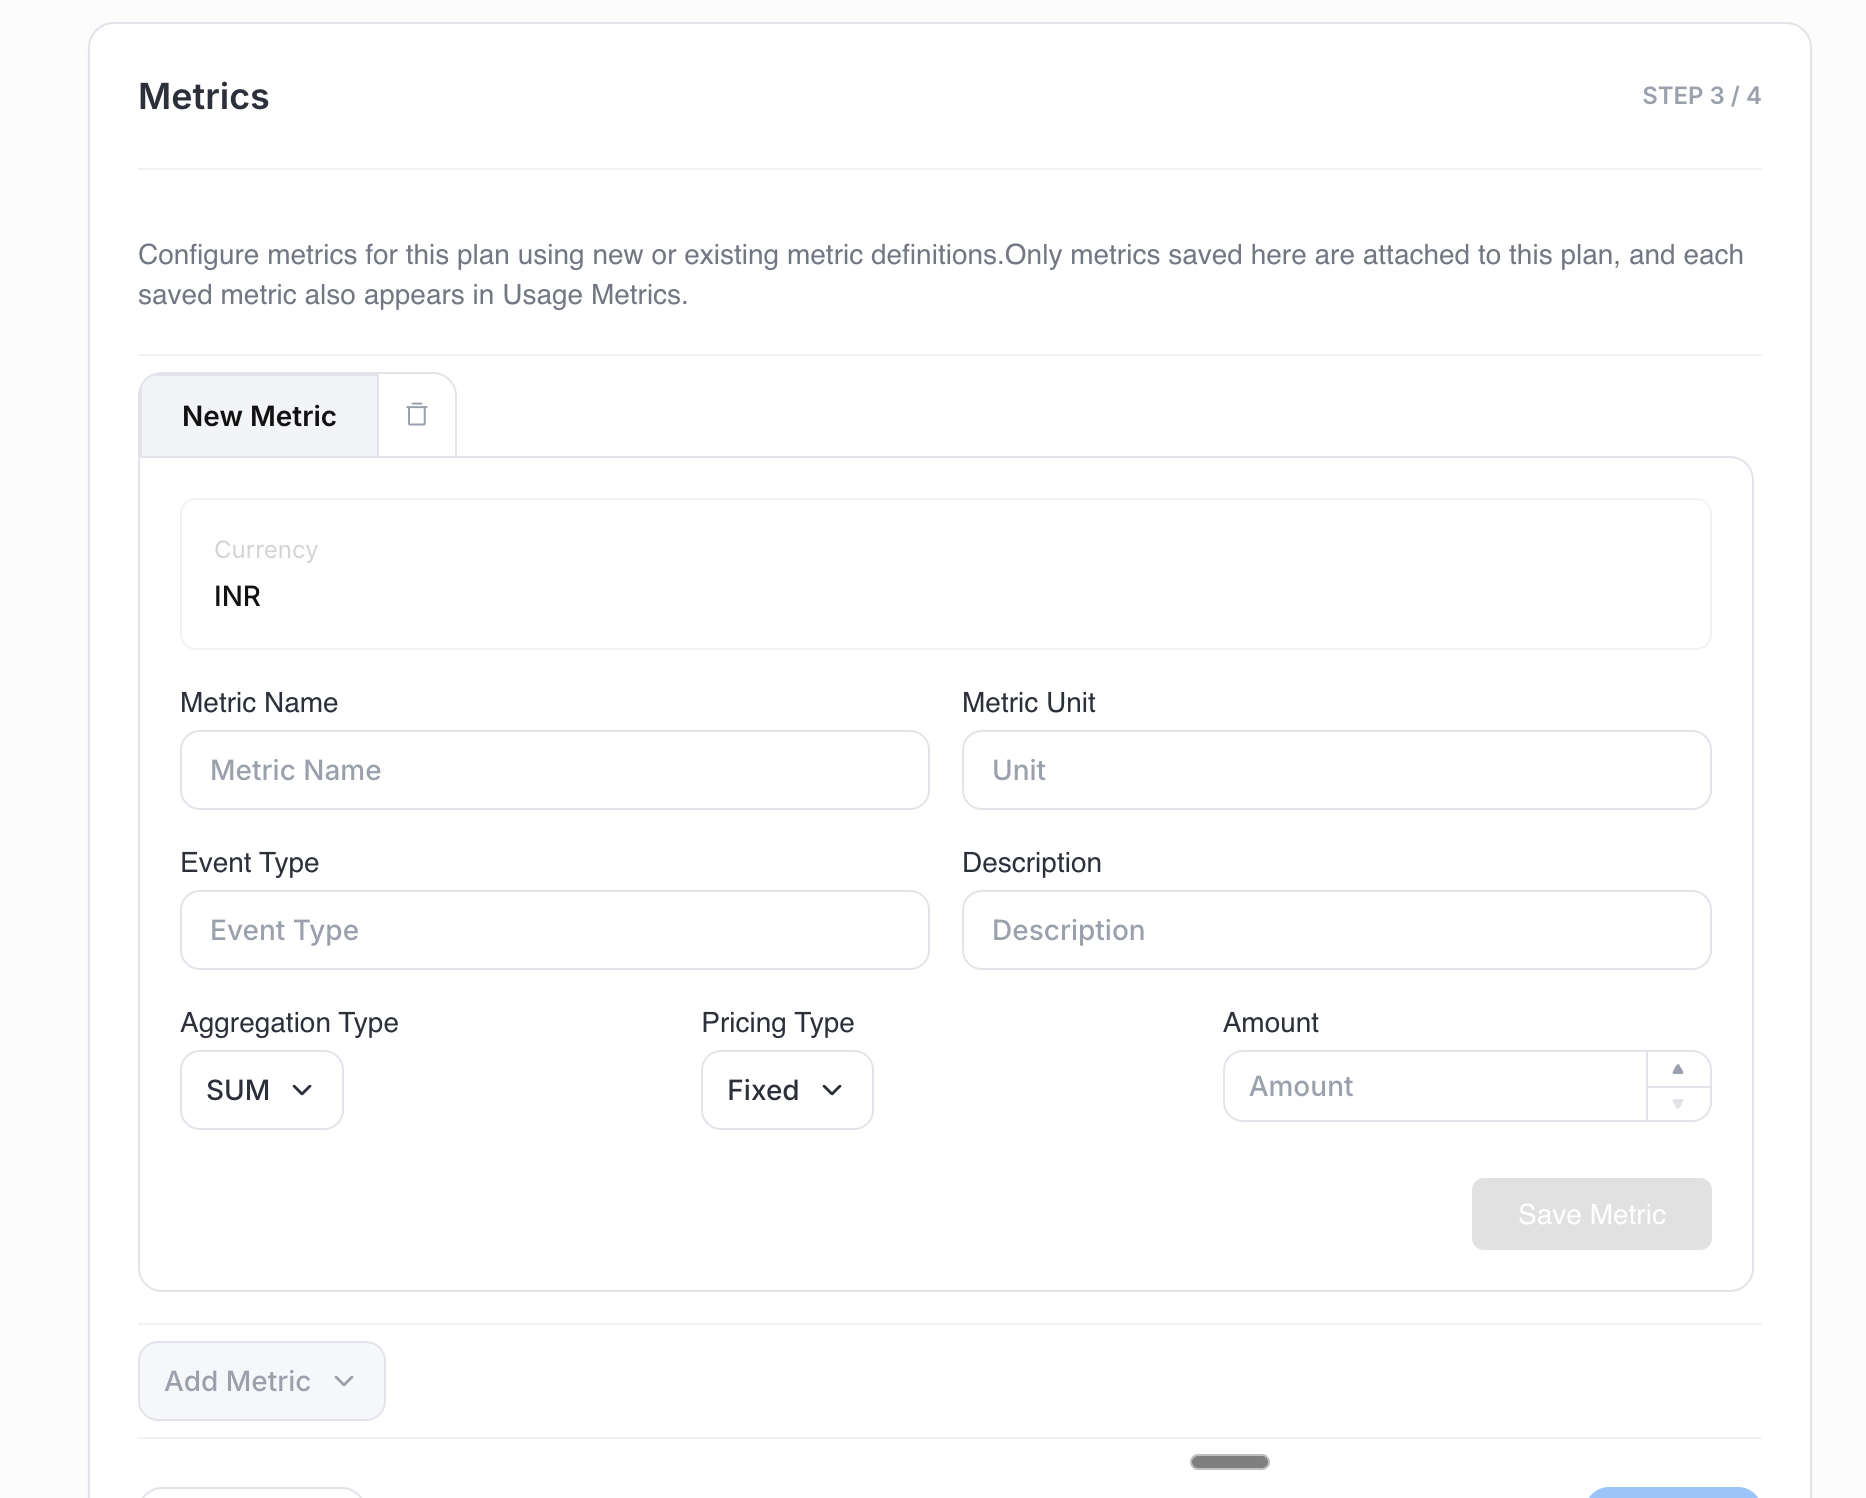Click the STEP 3 / 4 indicator
This screenshot has width=1866, height=1498.
[1701, 96]
